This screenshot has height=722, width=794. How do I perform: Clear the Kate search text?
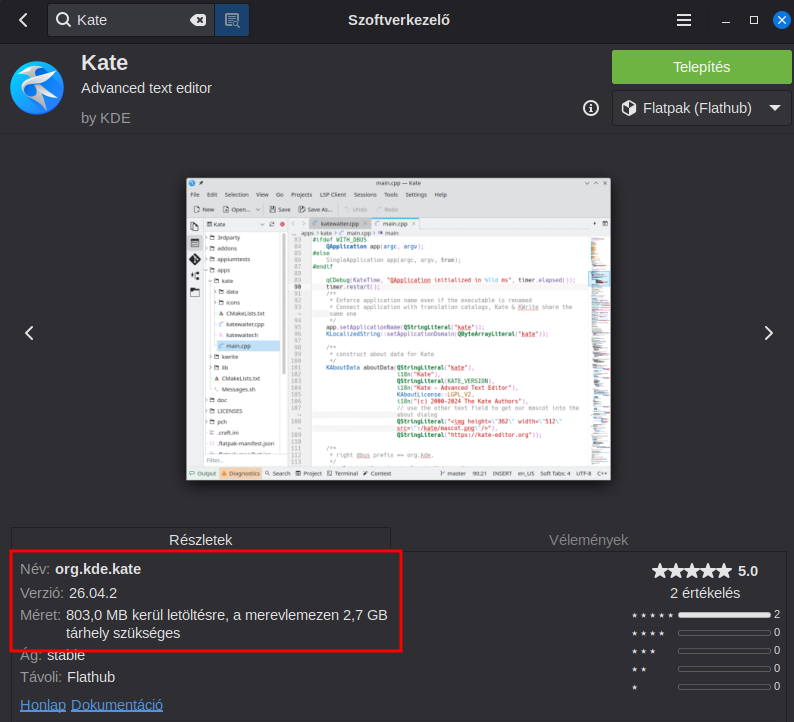point(198,20)
